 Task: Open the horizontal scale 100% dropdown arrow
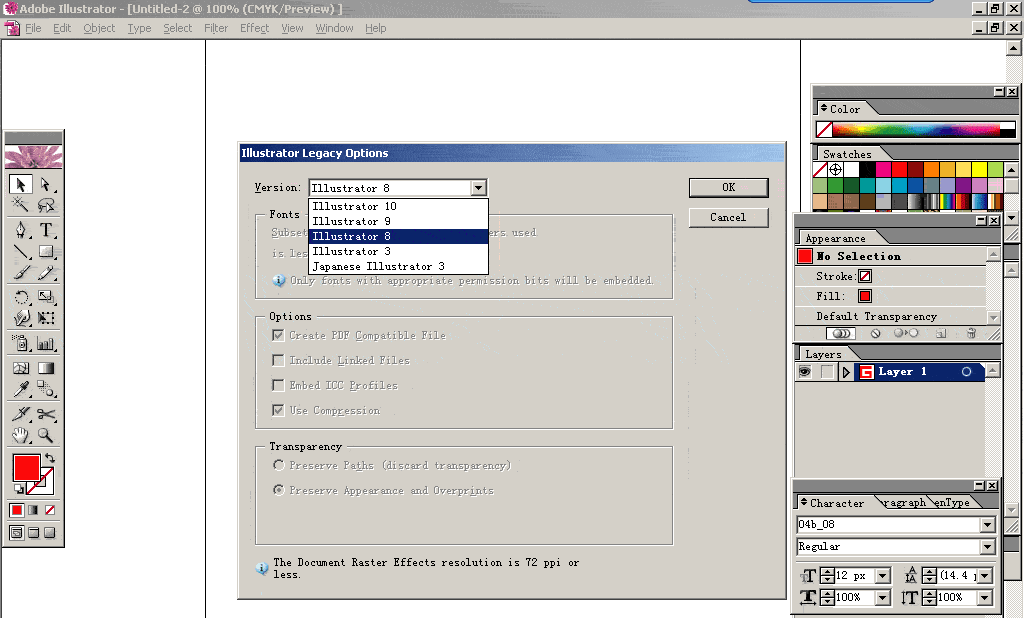coord(883,597)
